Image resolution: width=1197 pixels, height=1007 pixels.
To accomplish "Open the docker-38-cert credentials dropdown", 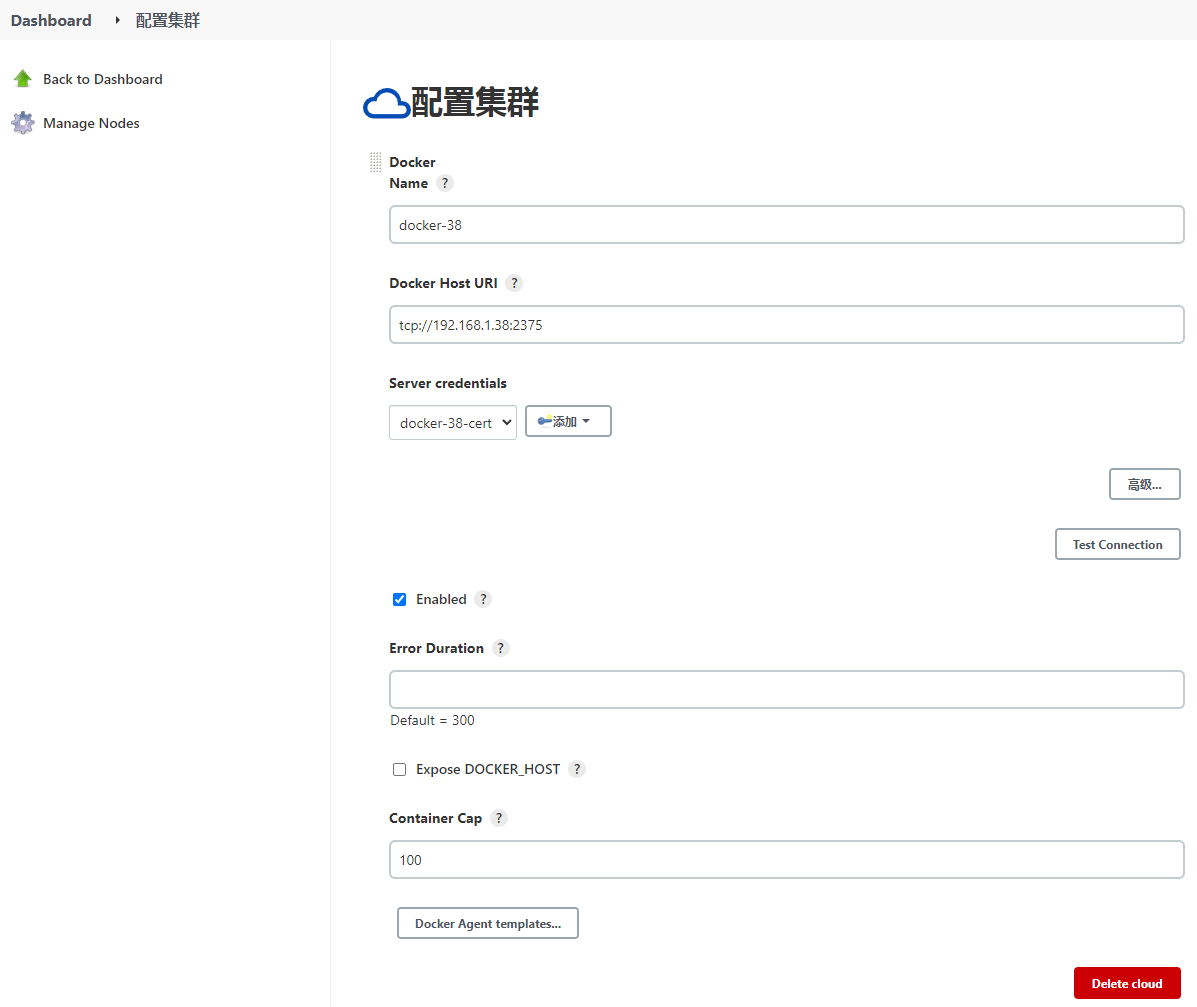I will (x=453, y=423).
